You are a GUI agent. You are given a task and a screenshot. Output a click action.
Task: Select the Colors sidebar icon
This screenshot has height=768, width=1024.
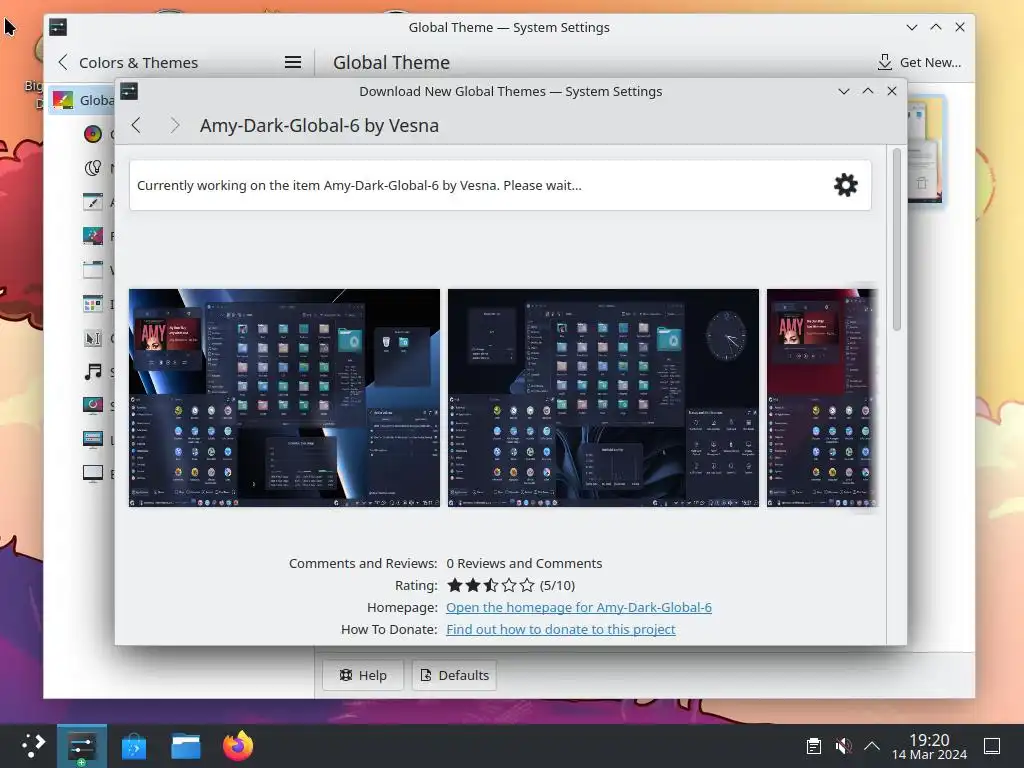click(93, 134)
